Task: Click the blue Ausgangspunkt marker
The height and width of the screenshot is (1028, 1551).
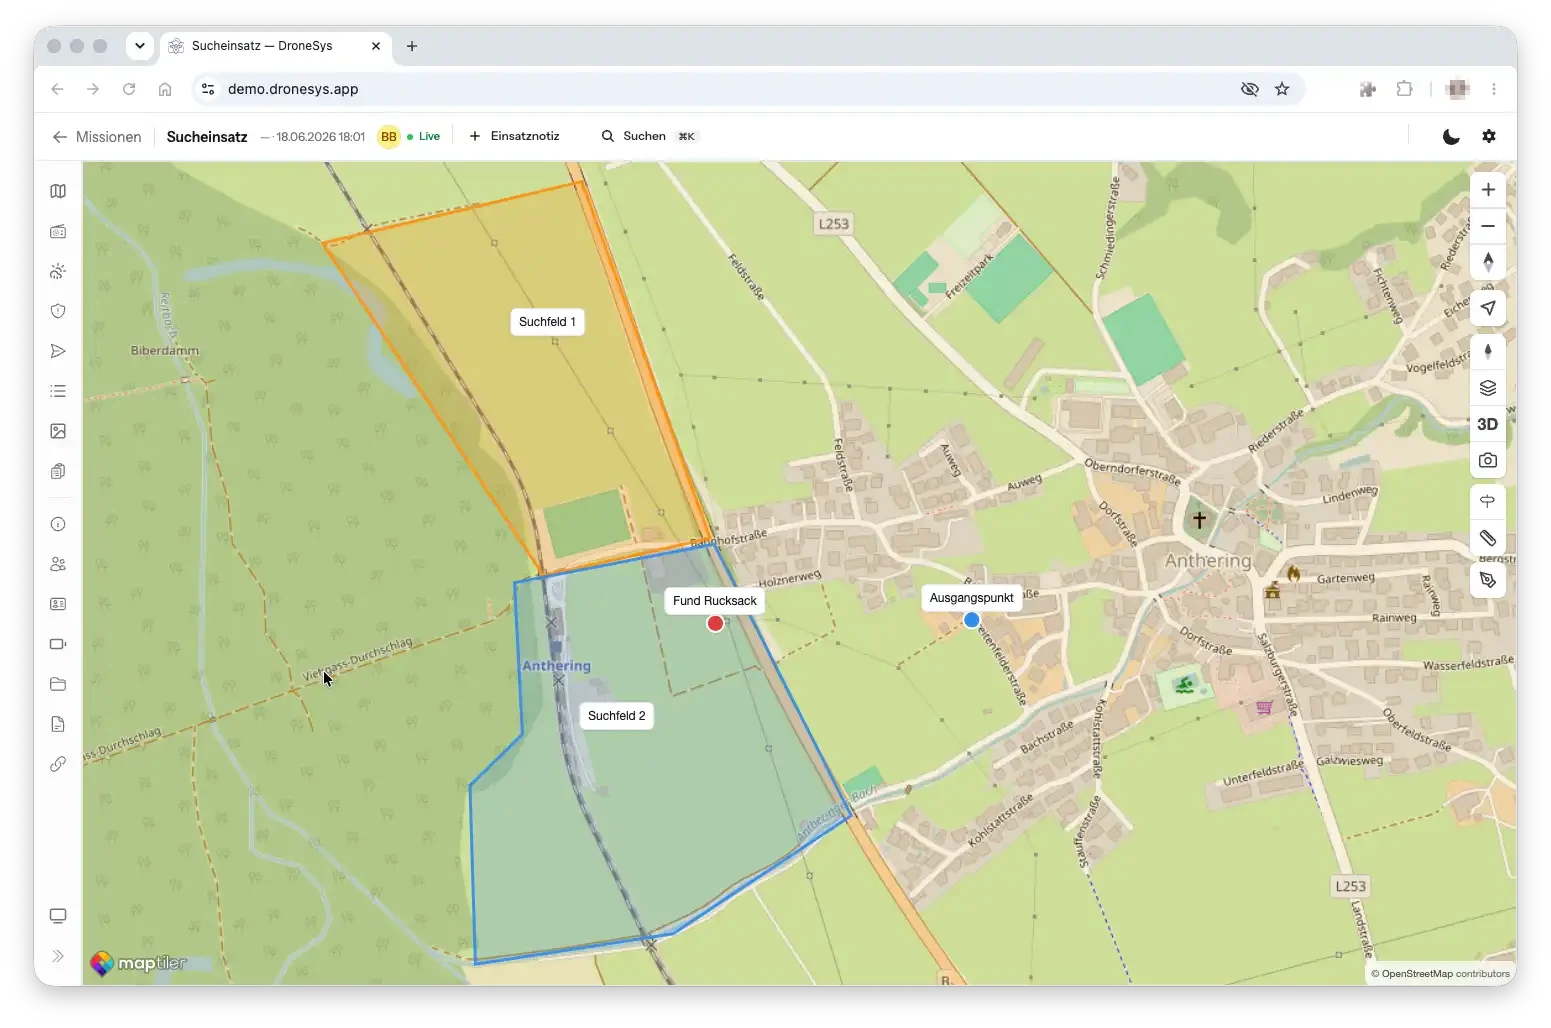Action: pyautogui.click(x=971, y=620)
